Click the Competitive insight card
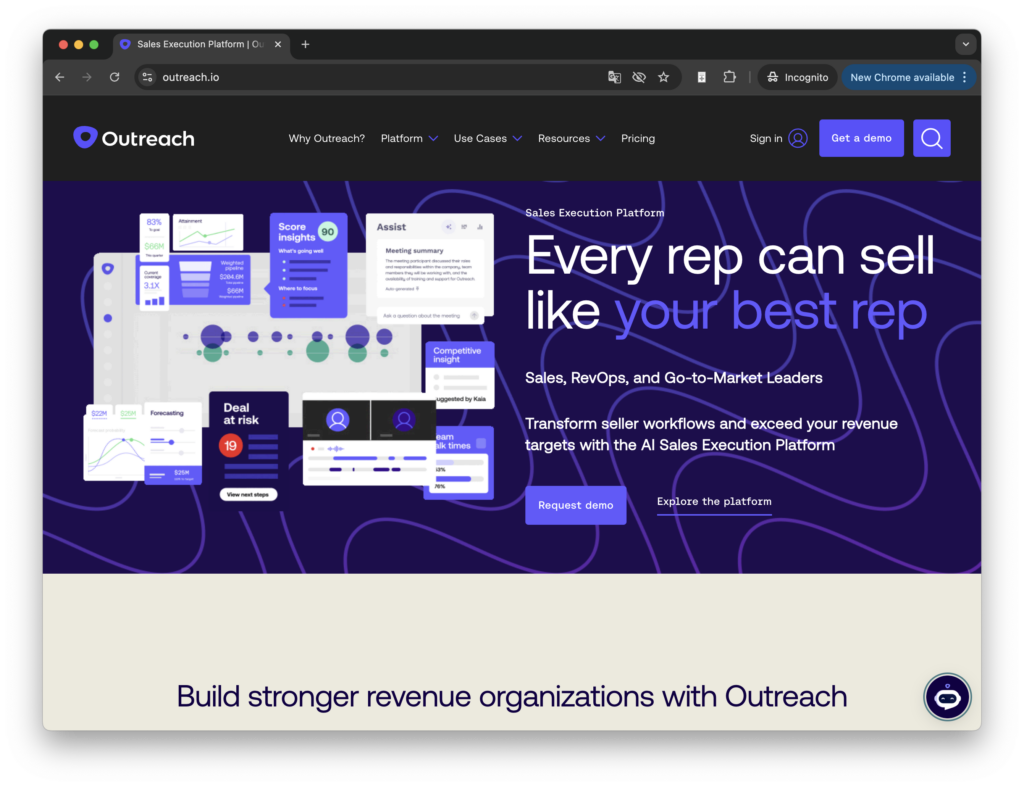The image size is (1024, 787). 460,374
